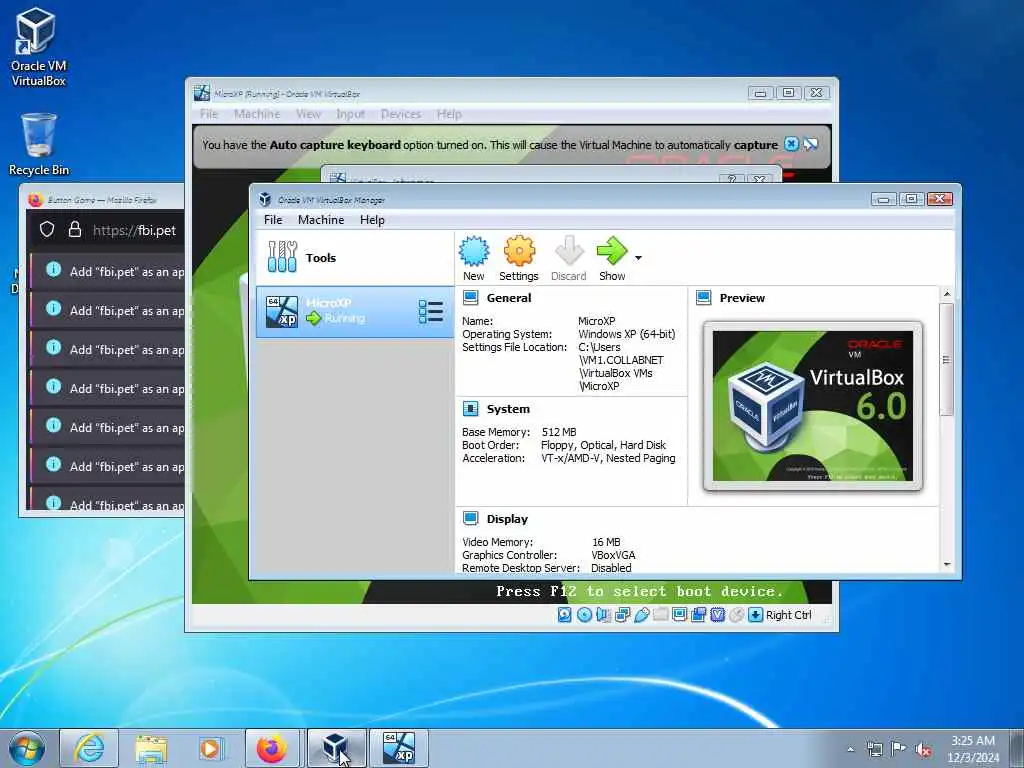Viewport: 1024px width, 768px height.
Task: Open the dropdown arrow next to Show
Action: coord(638,258)
